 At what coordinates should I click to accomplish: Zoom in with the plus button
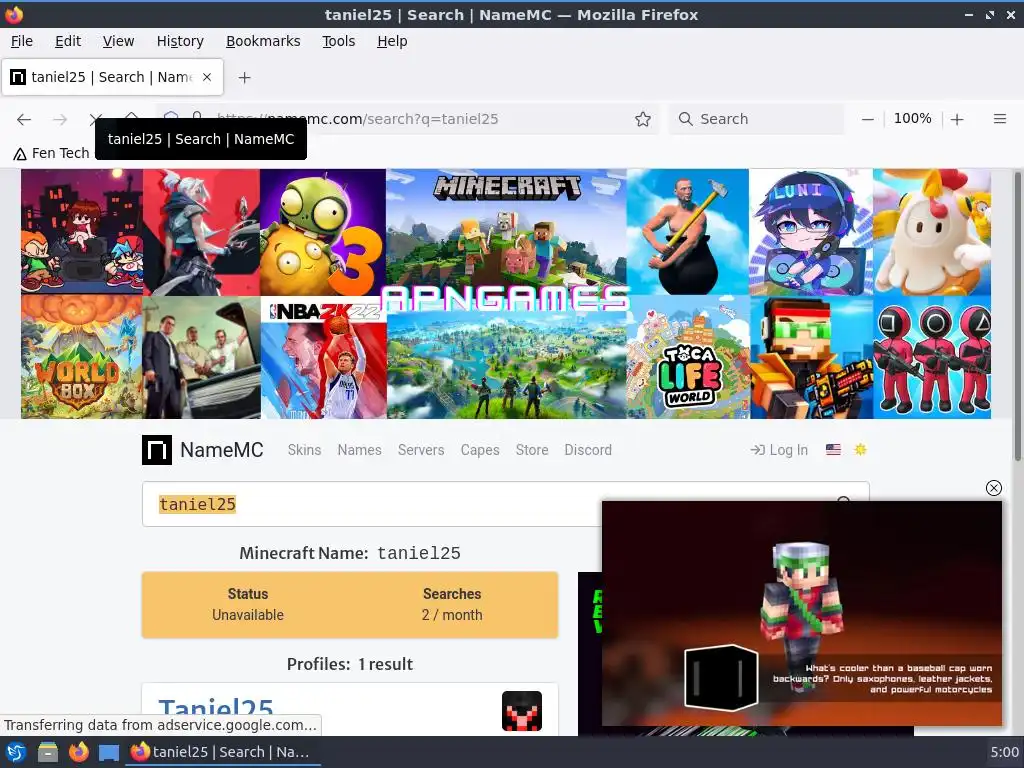point(957,119)
